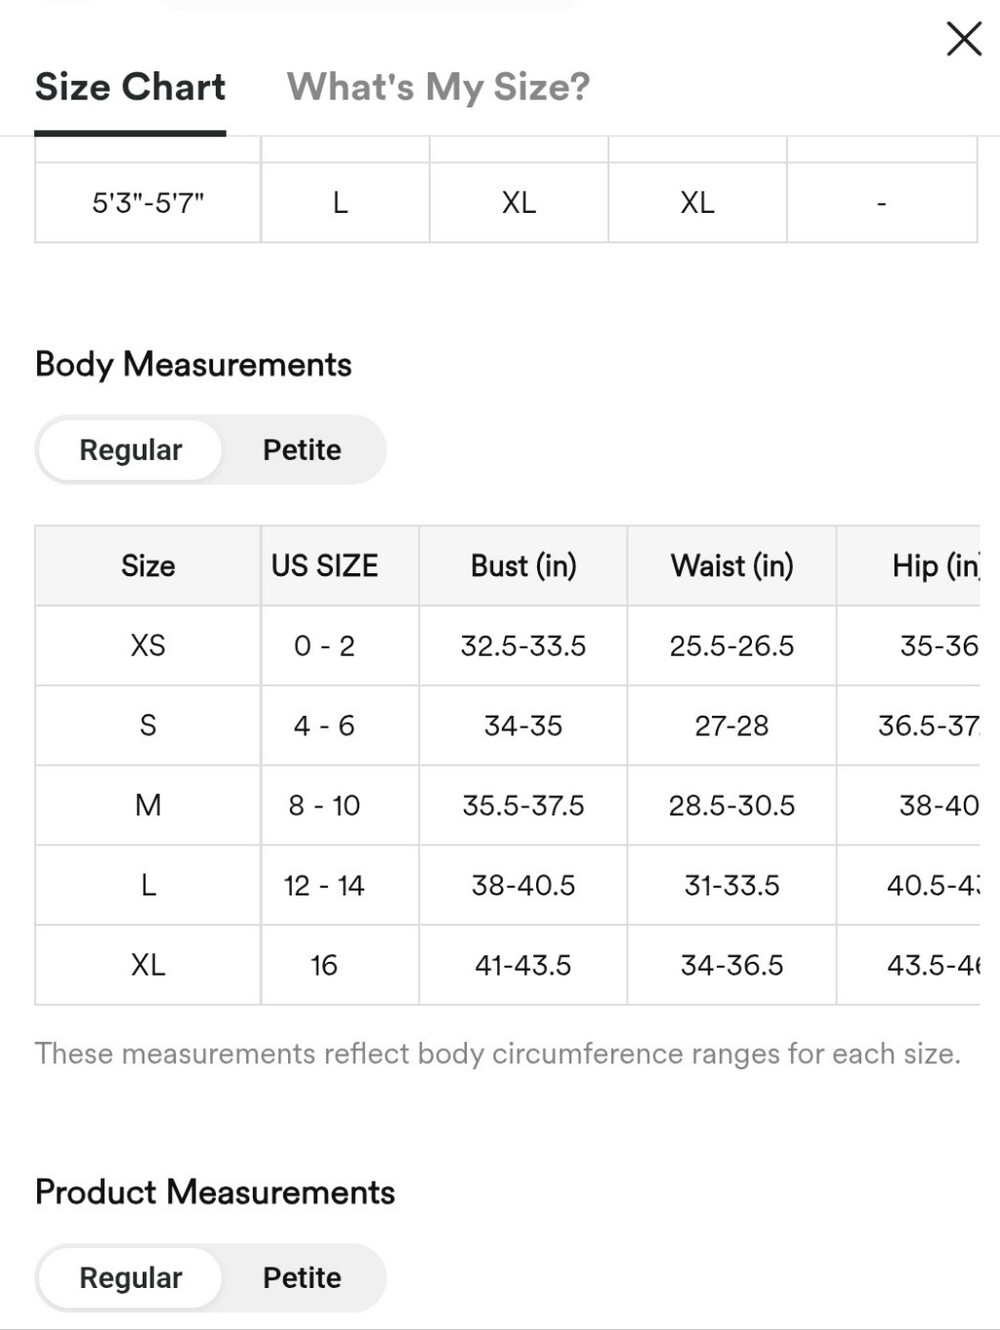Click the Body Measurements heading
Viewport: 1000px width, 1330px height.
(x=193, y=364)
